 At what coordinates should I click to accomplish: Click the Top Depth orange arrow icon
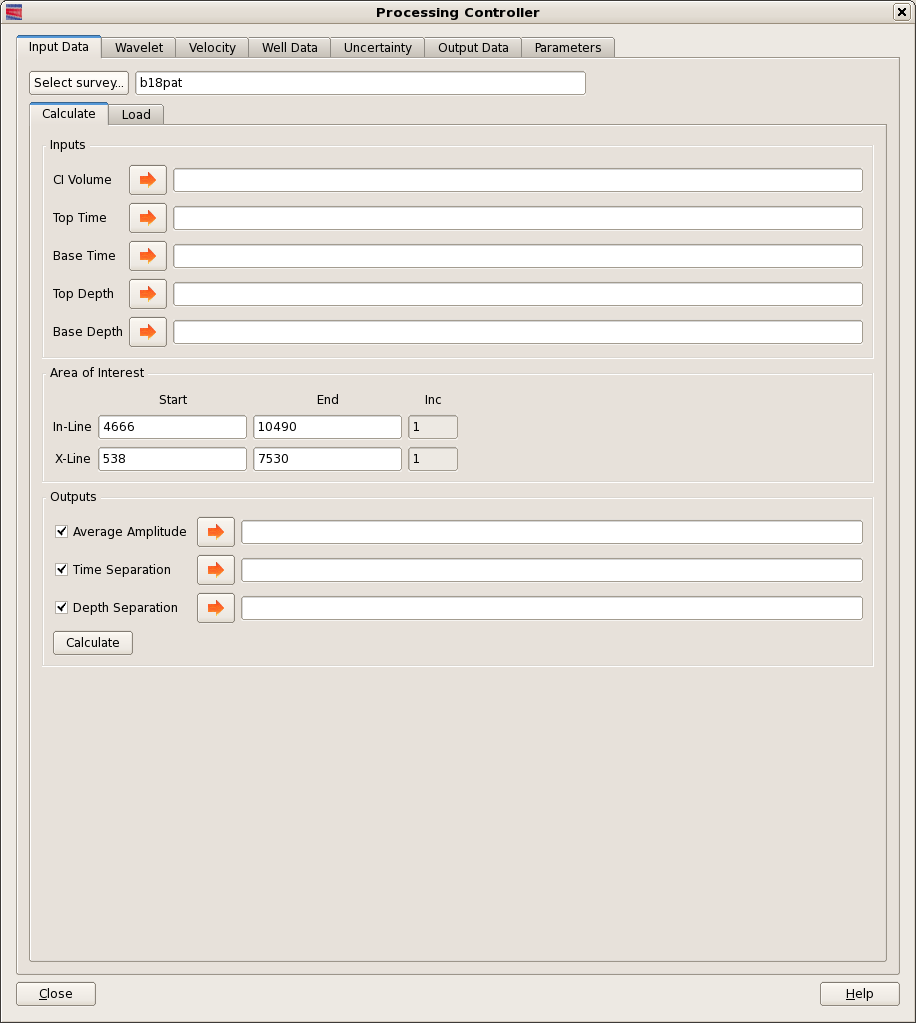coord(148,294)
